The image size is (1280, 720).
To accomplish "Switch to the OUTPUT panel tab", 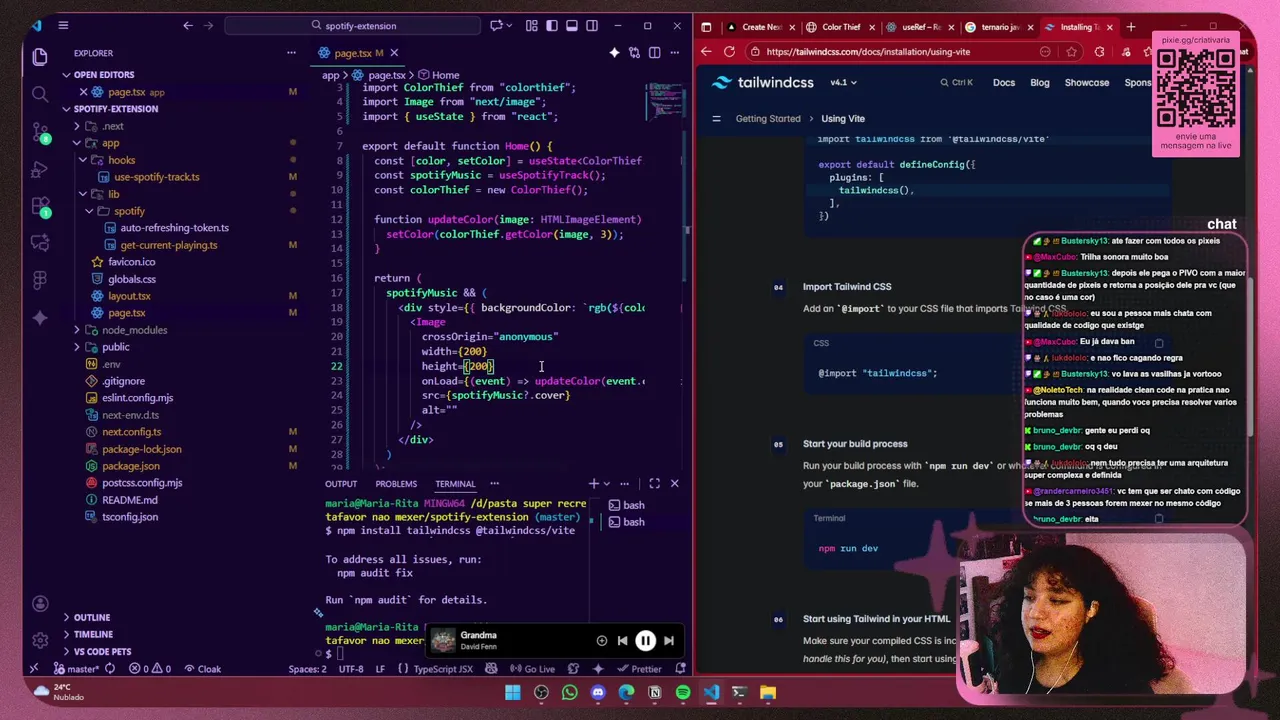I will pos(341,484).
